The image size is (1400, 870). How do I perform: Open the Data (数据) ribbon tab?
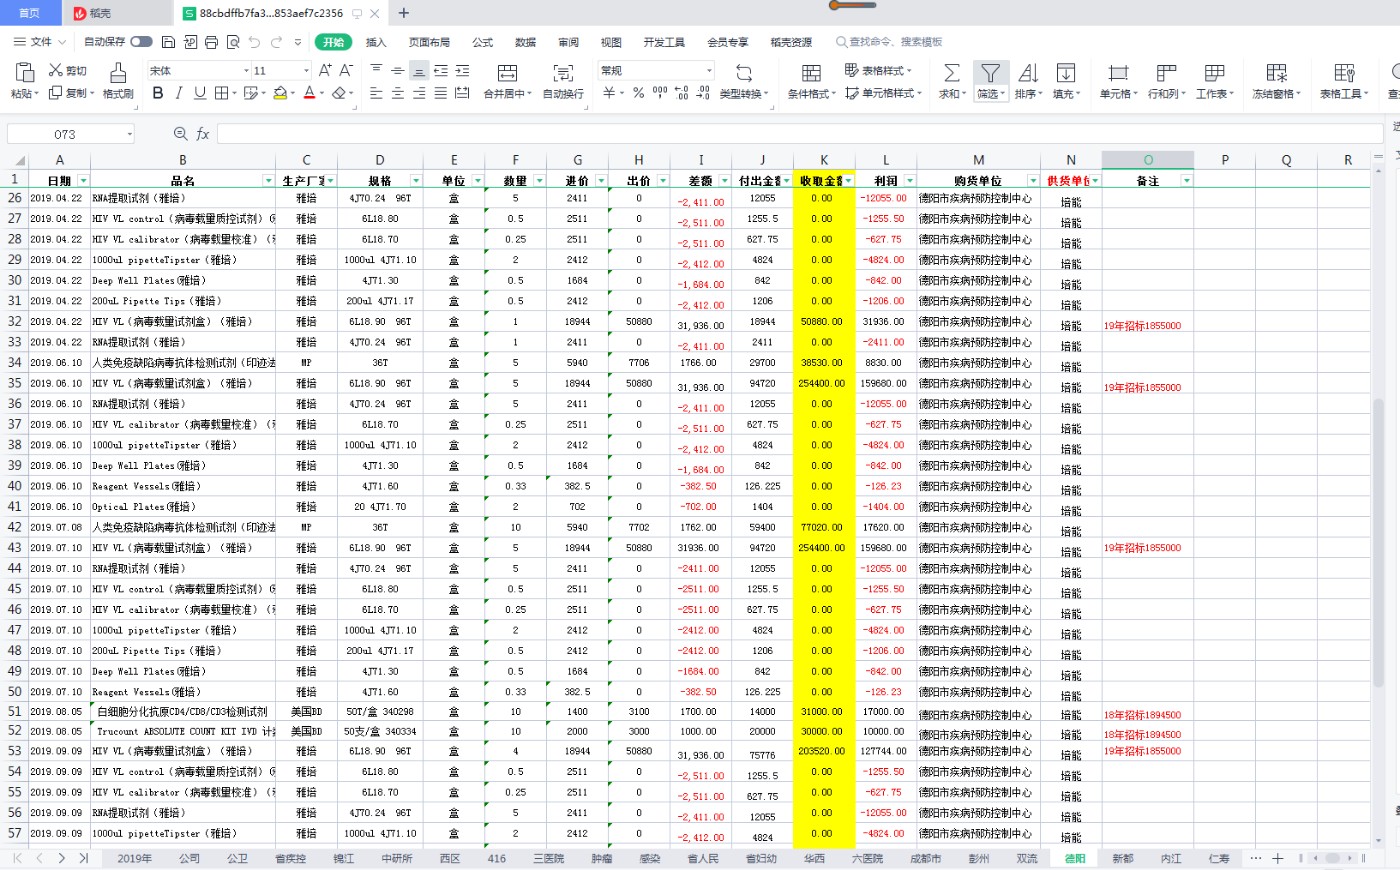point(525,42)
